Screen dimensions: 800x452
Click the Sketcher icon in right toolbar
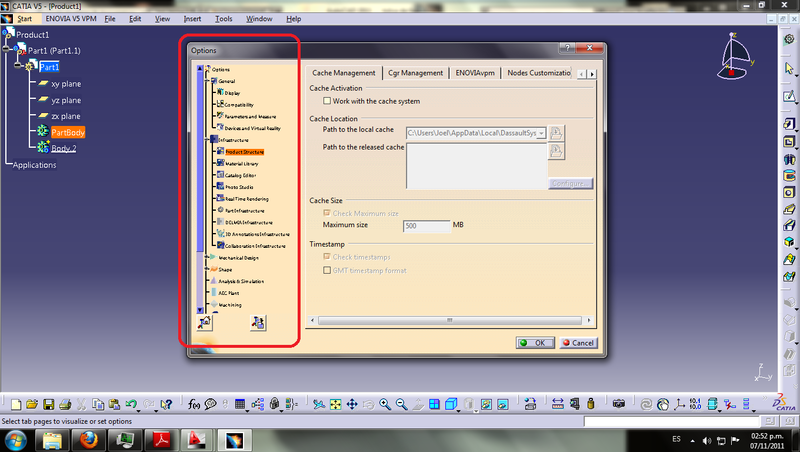coord(789,96)
